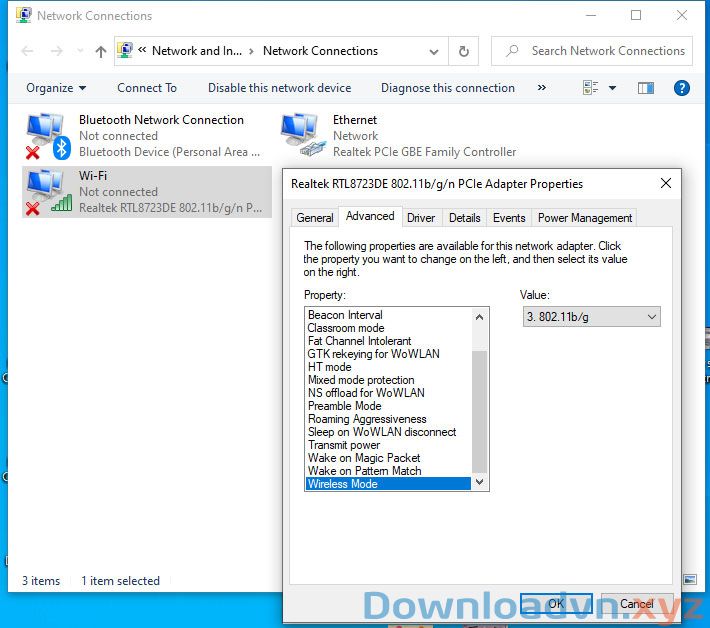
Task: Select Beacon Interval property
Action: coord(388,315)
